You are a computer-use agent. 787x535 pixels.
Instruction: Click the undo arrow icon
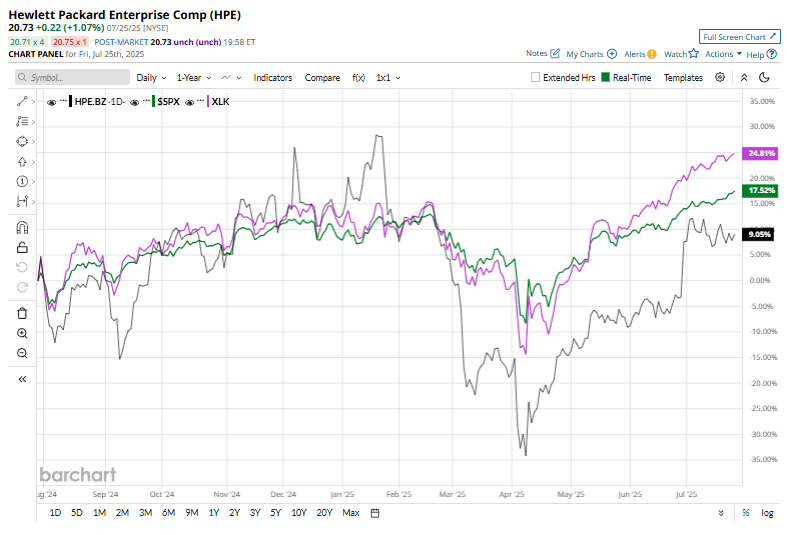click(22, 267)
